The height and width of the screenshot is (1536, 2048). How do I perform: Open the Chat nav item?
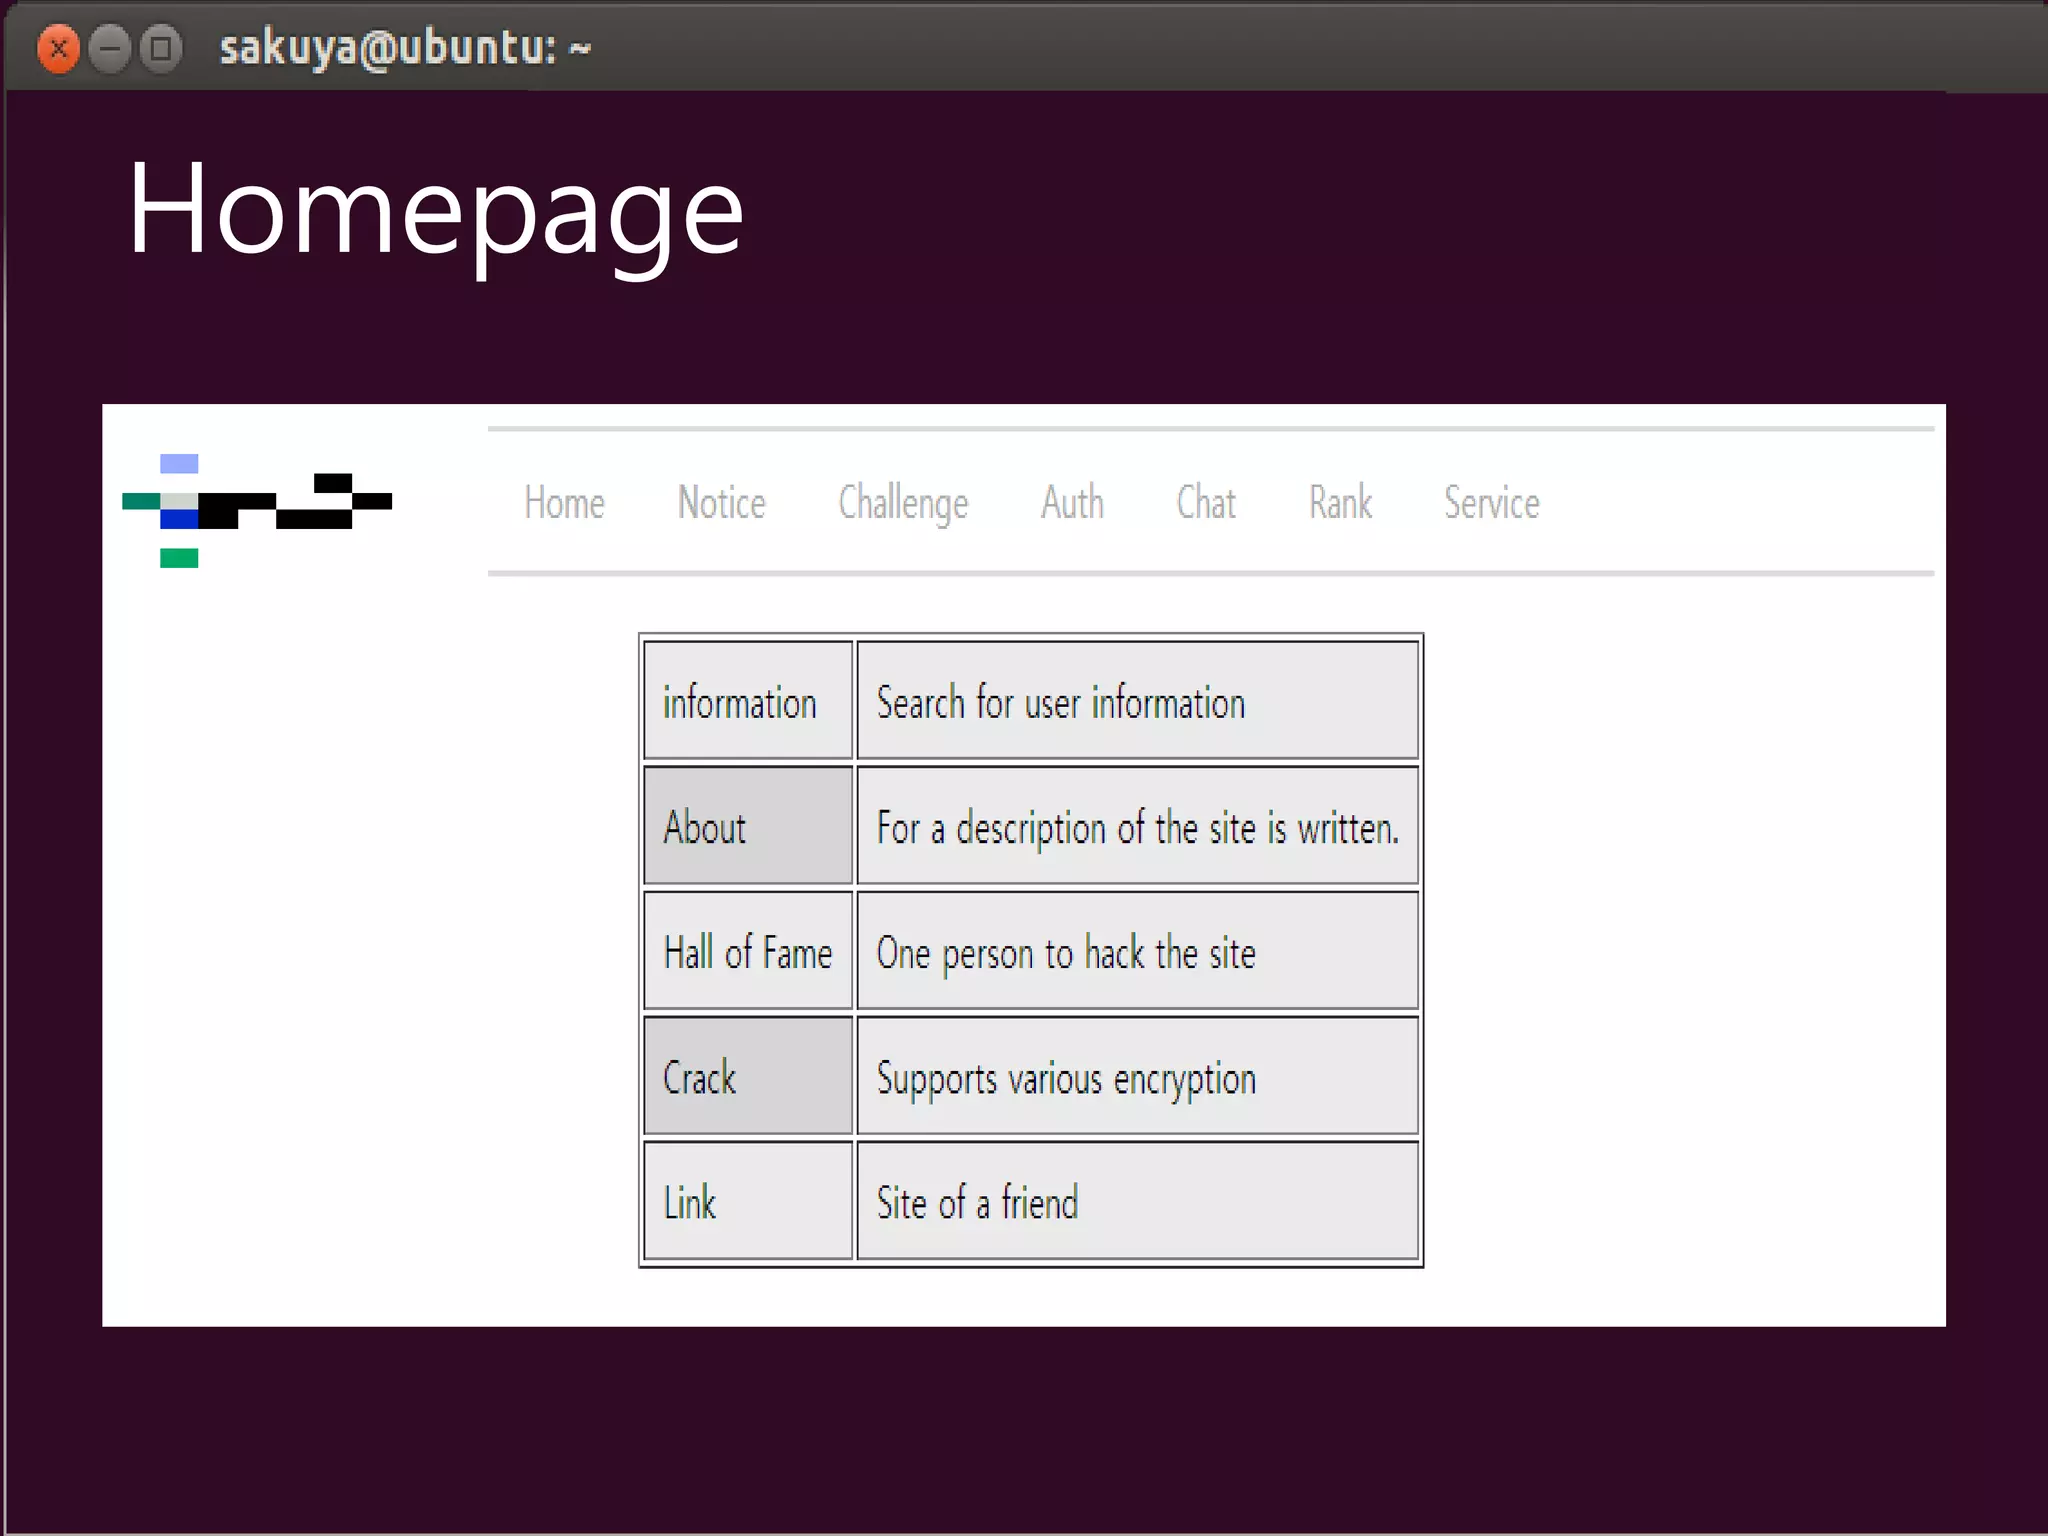point(1206,503)
